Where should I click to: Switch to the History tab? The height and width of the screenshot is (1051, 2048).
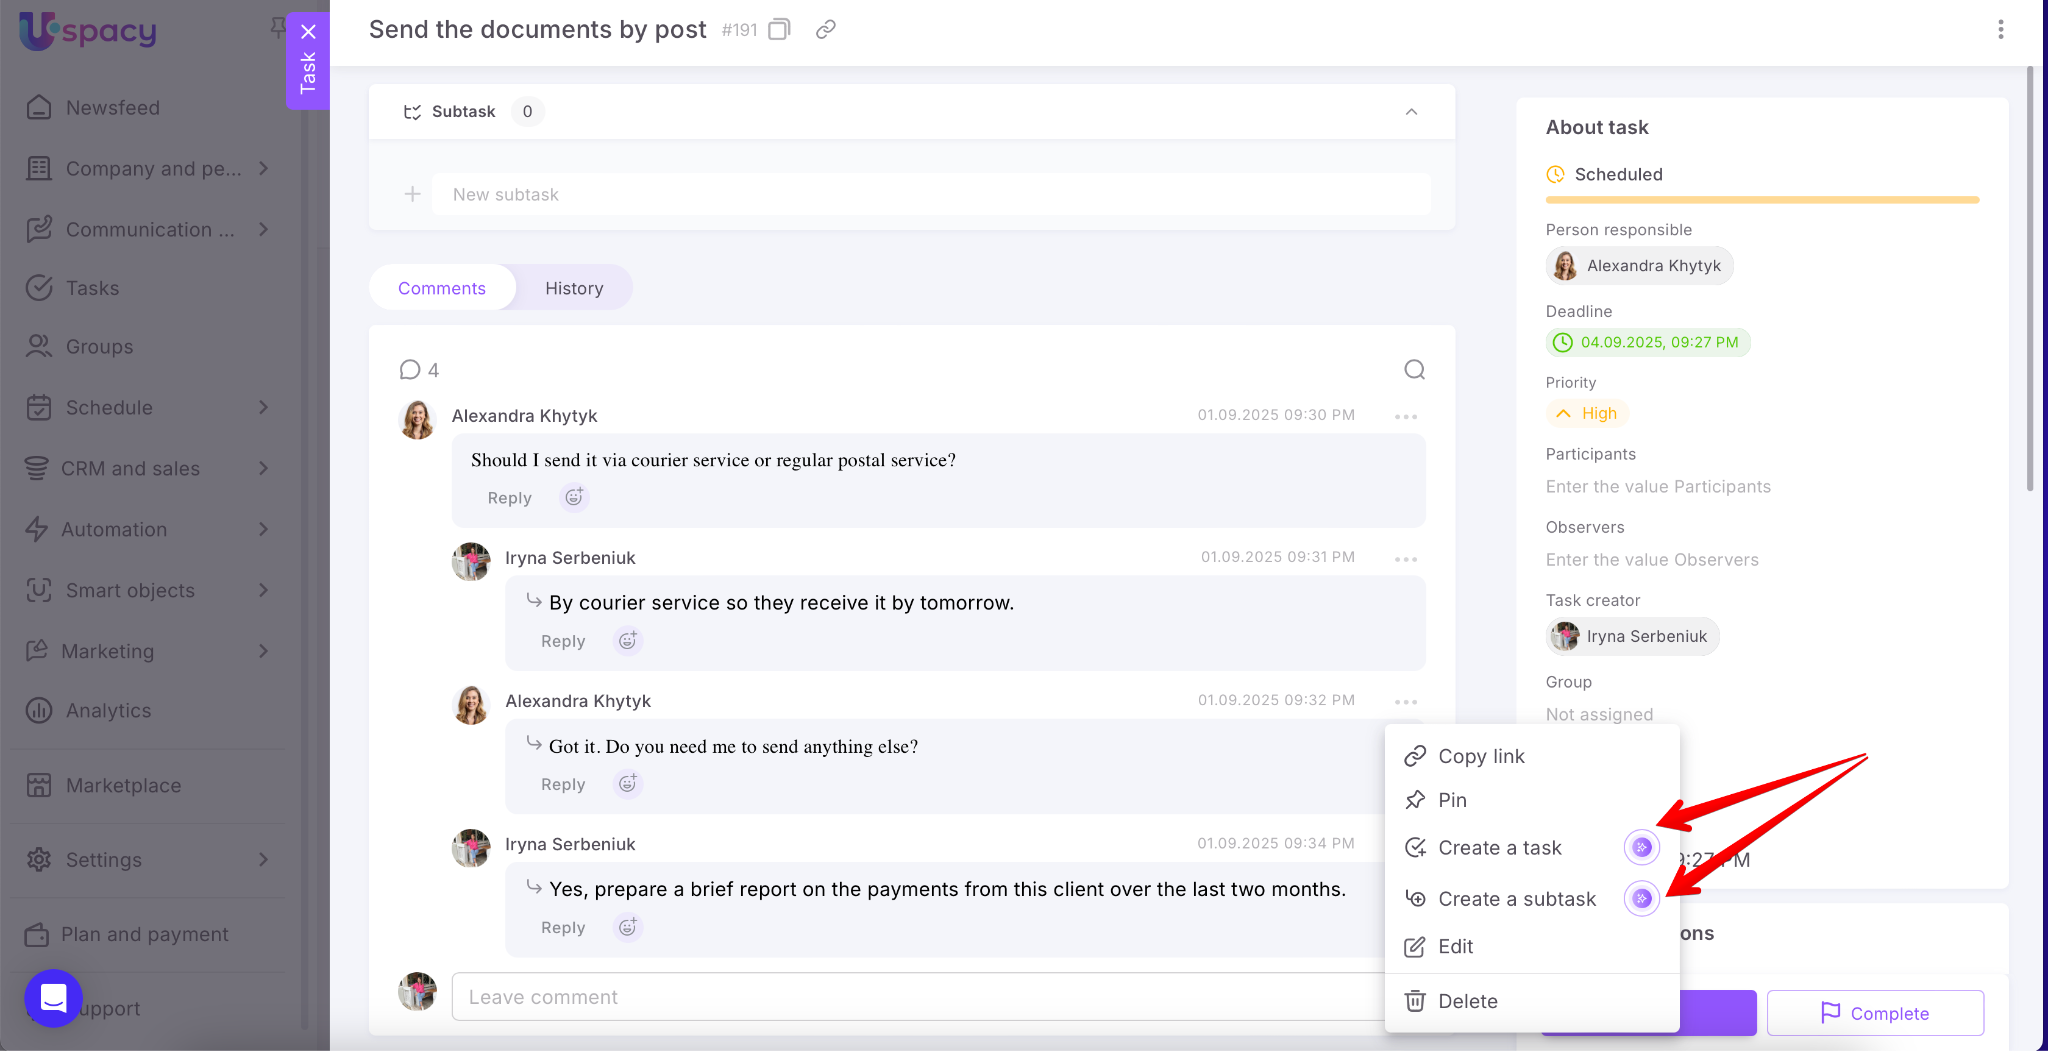click(574, 288)
